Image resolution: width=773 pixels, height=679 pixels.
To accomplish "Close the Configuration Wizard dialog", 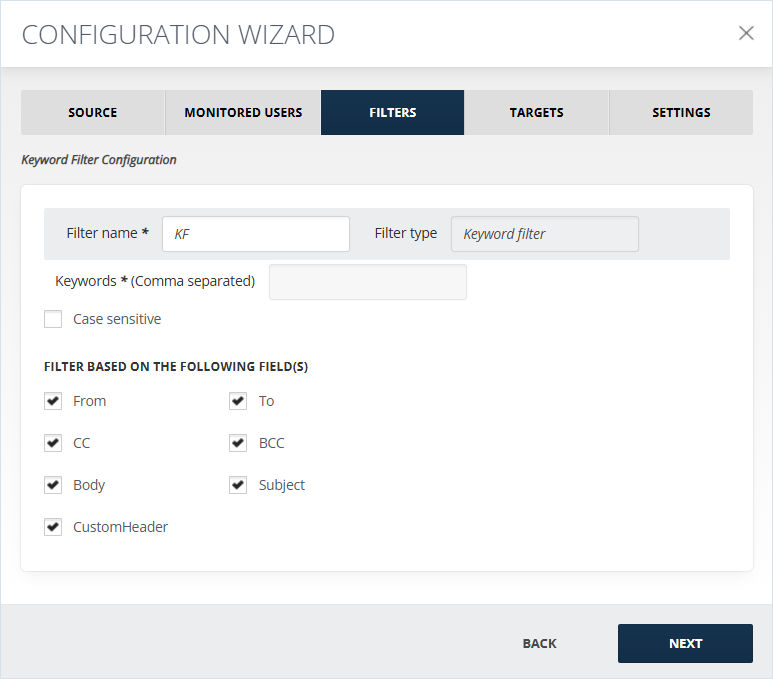I will click(x=746, y=34).
